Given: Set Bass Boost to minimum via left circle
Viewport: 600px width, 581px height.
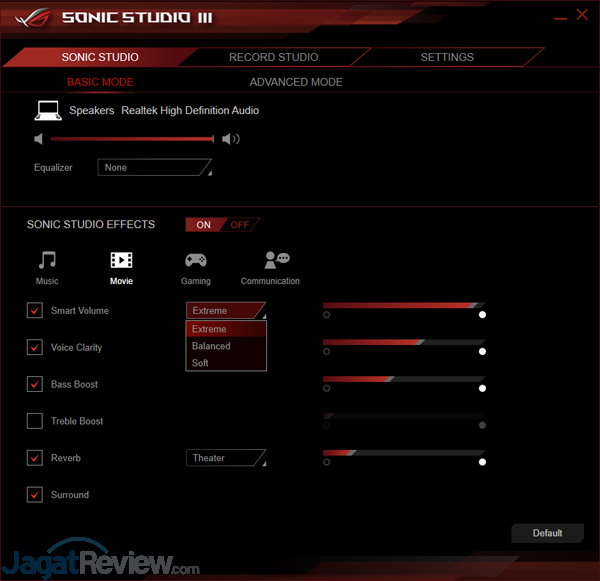Looking at the screenshot, I should click(326, 388).
